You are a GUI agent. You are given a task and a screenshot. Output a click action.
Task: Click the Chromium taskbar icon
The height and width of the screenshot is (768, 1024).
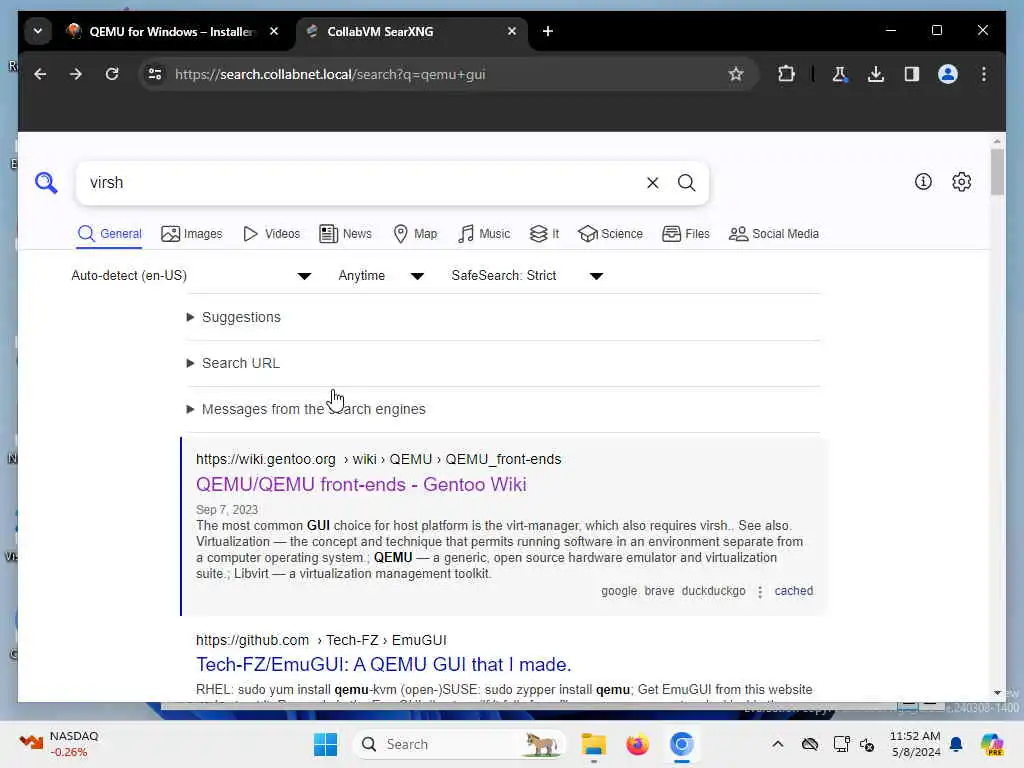pos(681,744)
